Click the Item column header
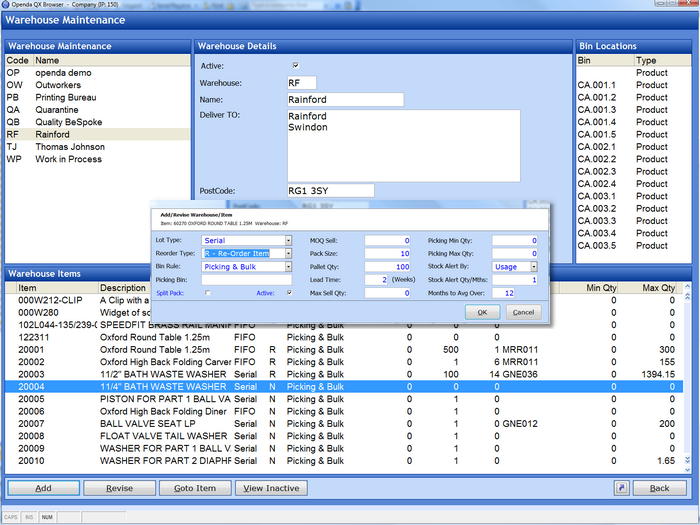Image resolution: width=700 pixels, height=525 pixels. (56, 288)
